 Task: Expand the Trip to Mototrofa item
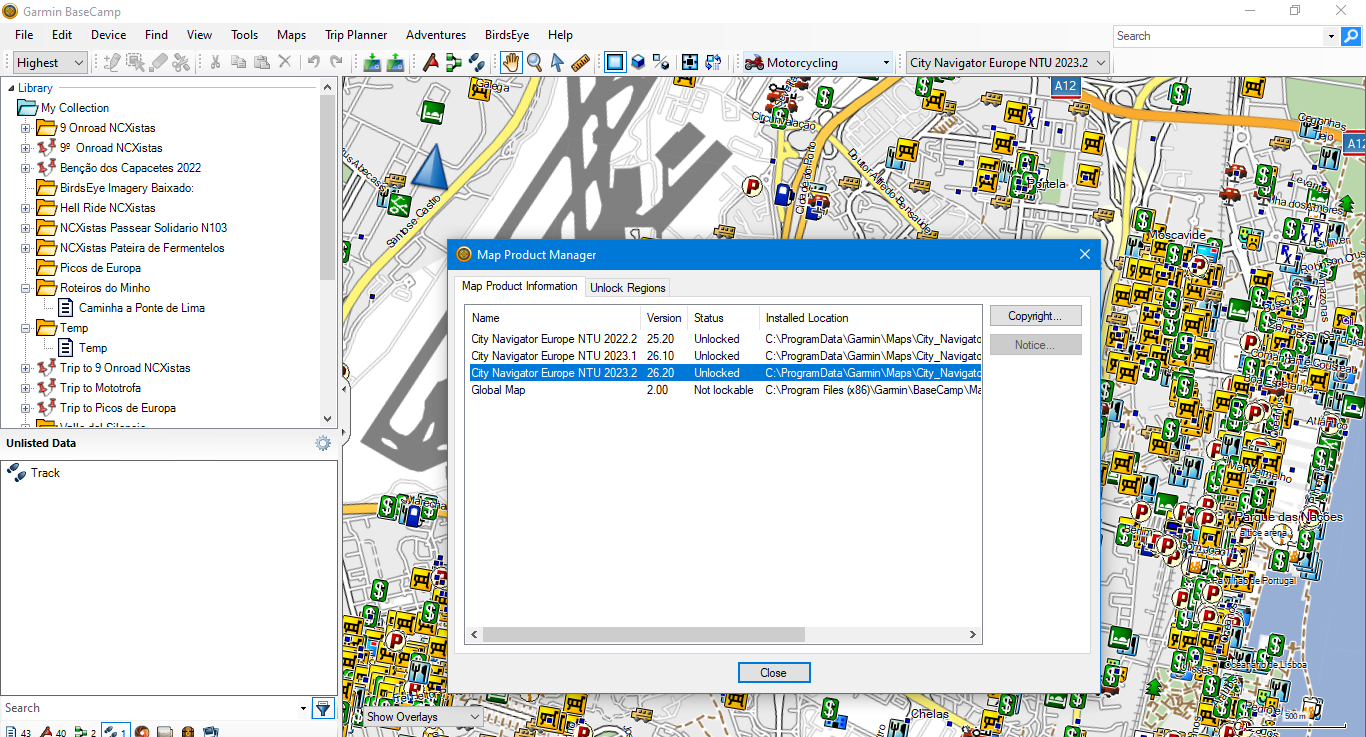[x=26, y=388]
